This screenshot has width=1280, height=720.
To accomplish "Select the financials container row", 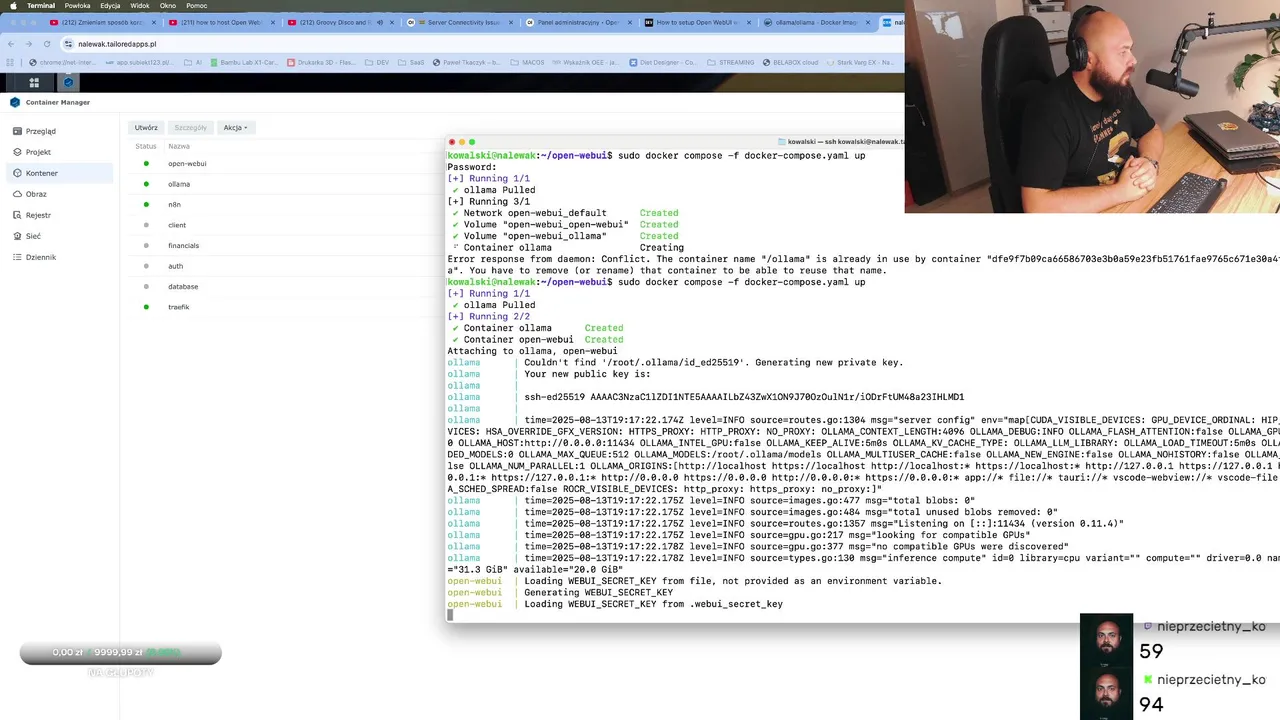I will pos(288,246).
